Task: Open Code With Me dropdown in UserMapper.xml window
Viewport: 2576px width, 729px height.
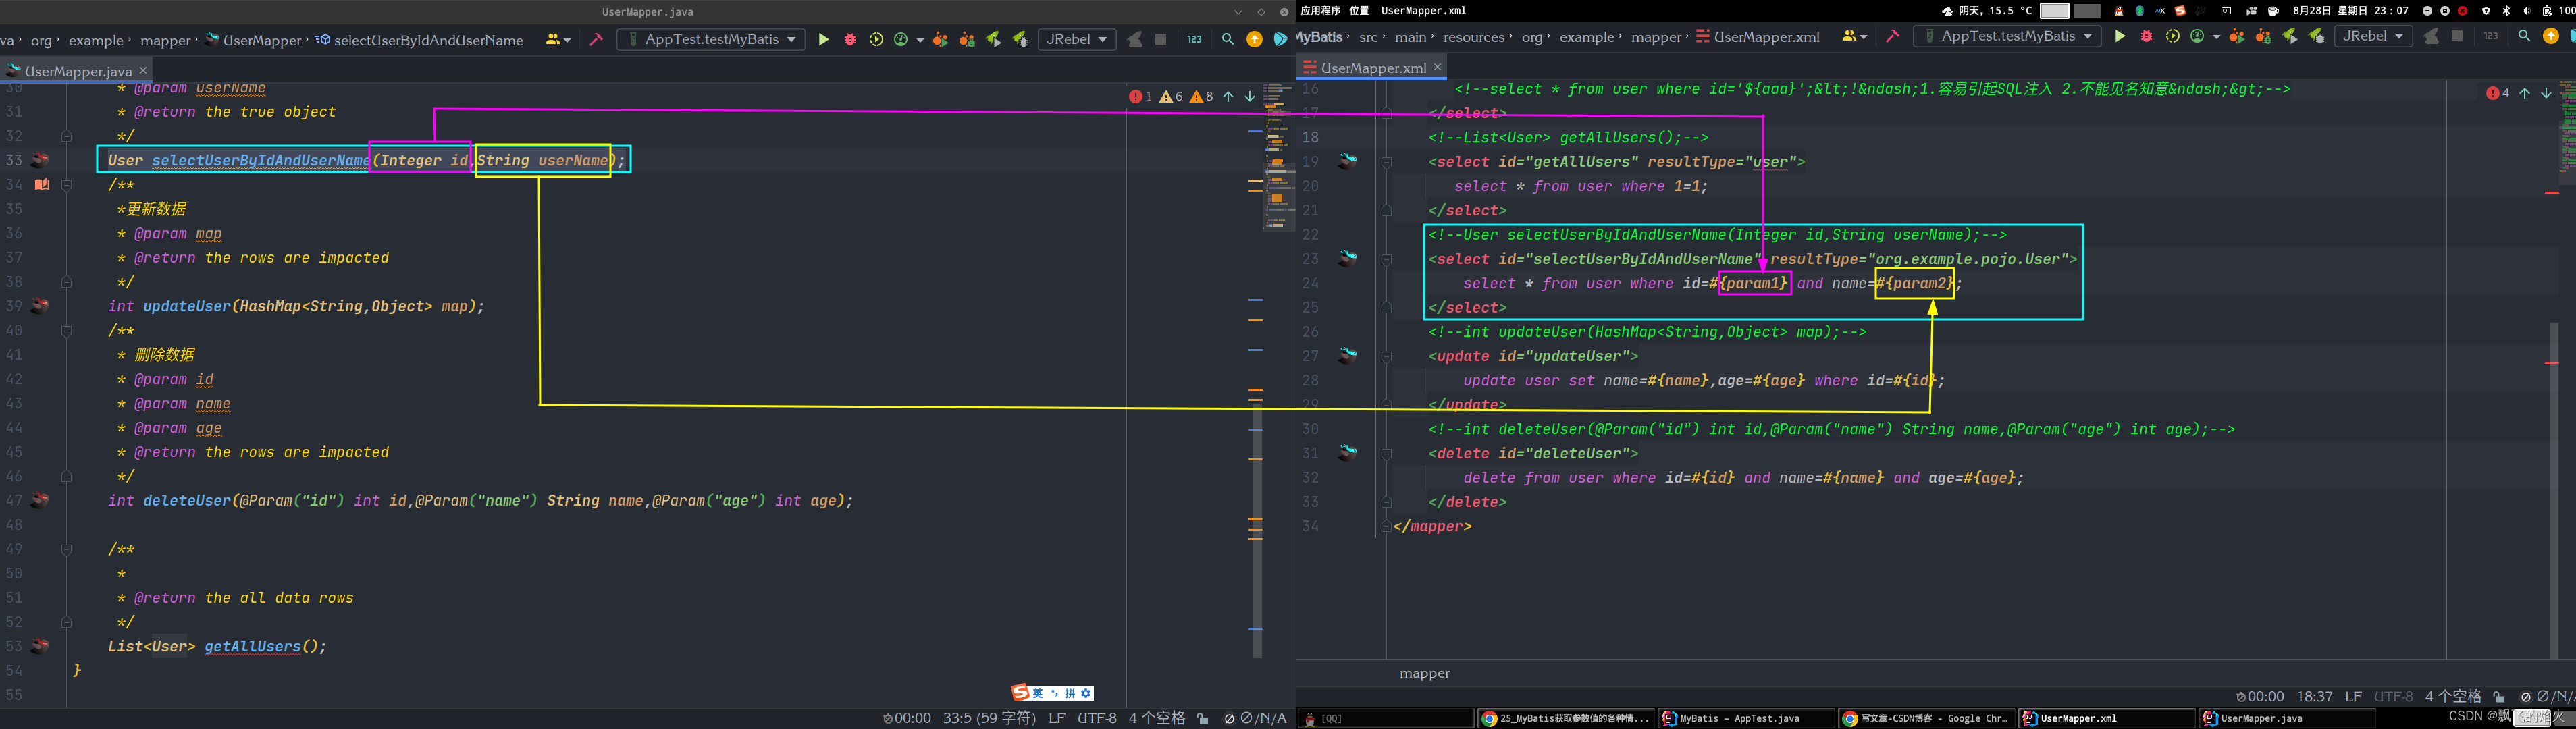Action: tap(1854, 36)
